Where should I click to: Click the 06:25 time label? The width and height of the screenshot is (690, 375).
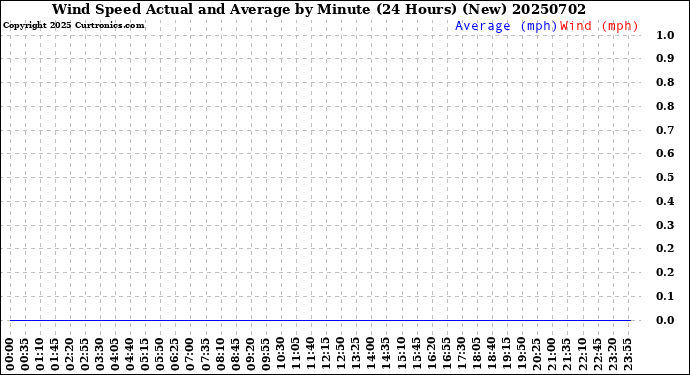pos(175,355)
